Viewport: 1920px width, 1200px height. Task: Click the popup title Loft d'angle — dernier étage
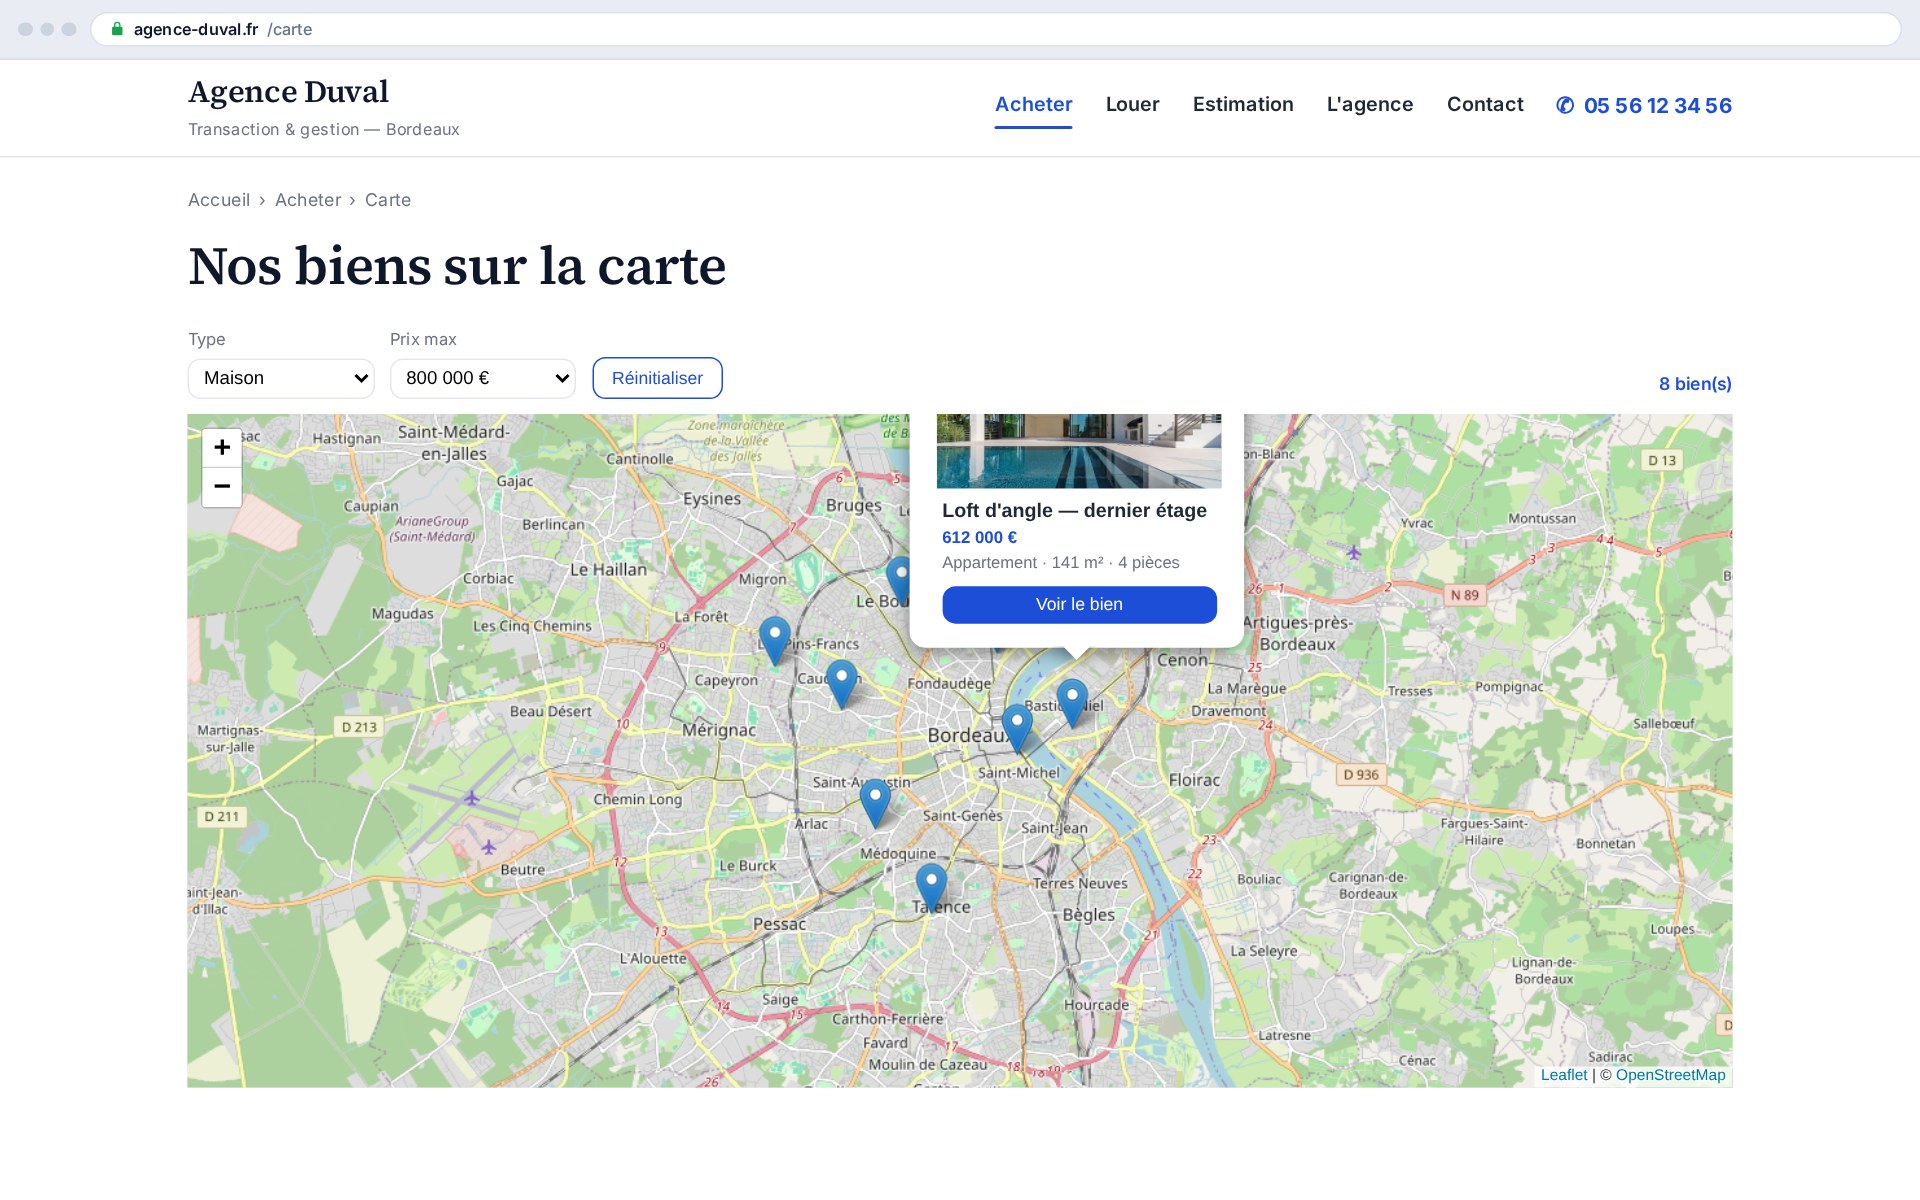pos(1074,510)
